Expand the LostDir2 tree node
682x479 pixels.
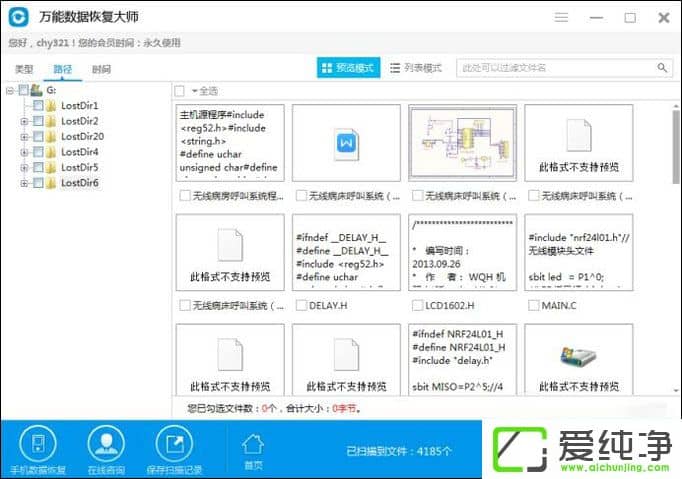point(25,121)
